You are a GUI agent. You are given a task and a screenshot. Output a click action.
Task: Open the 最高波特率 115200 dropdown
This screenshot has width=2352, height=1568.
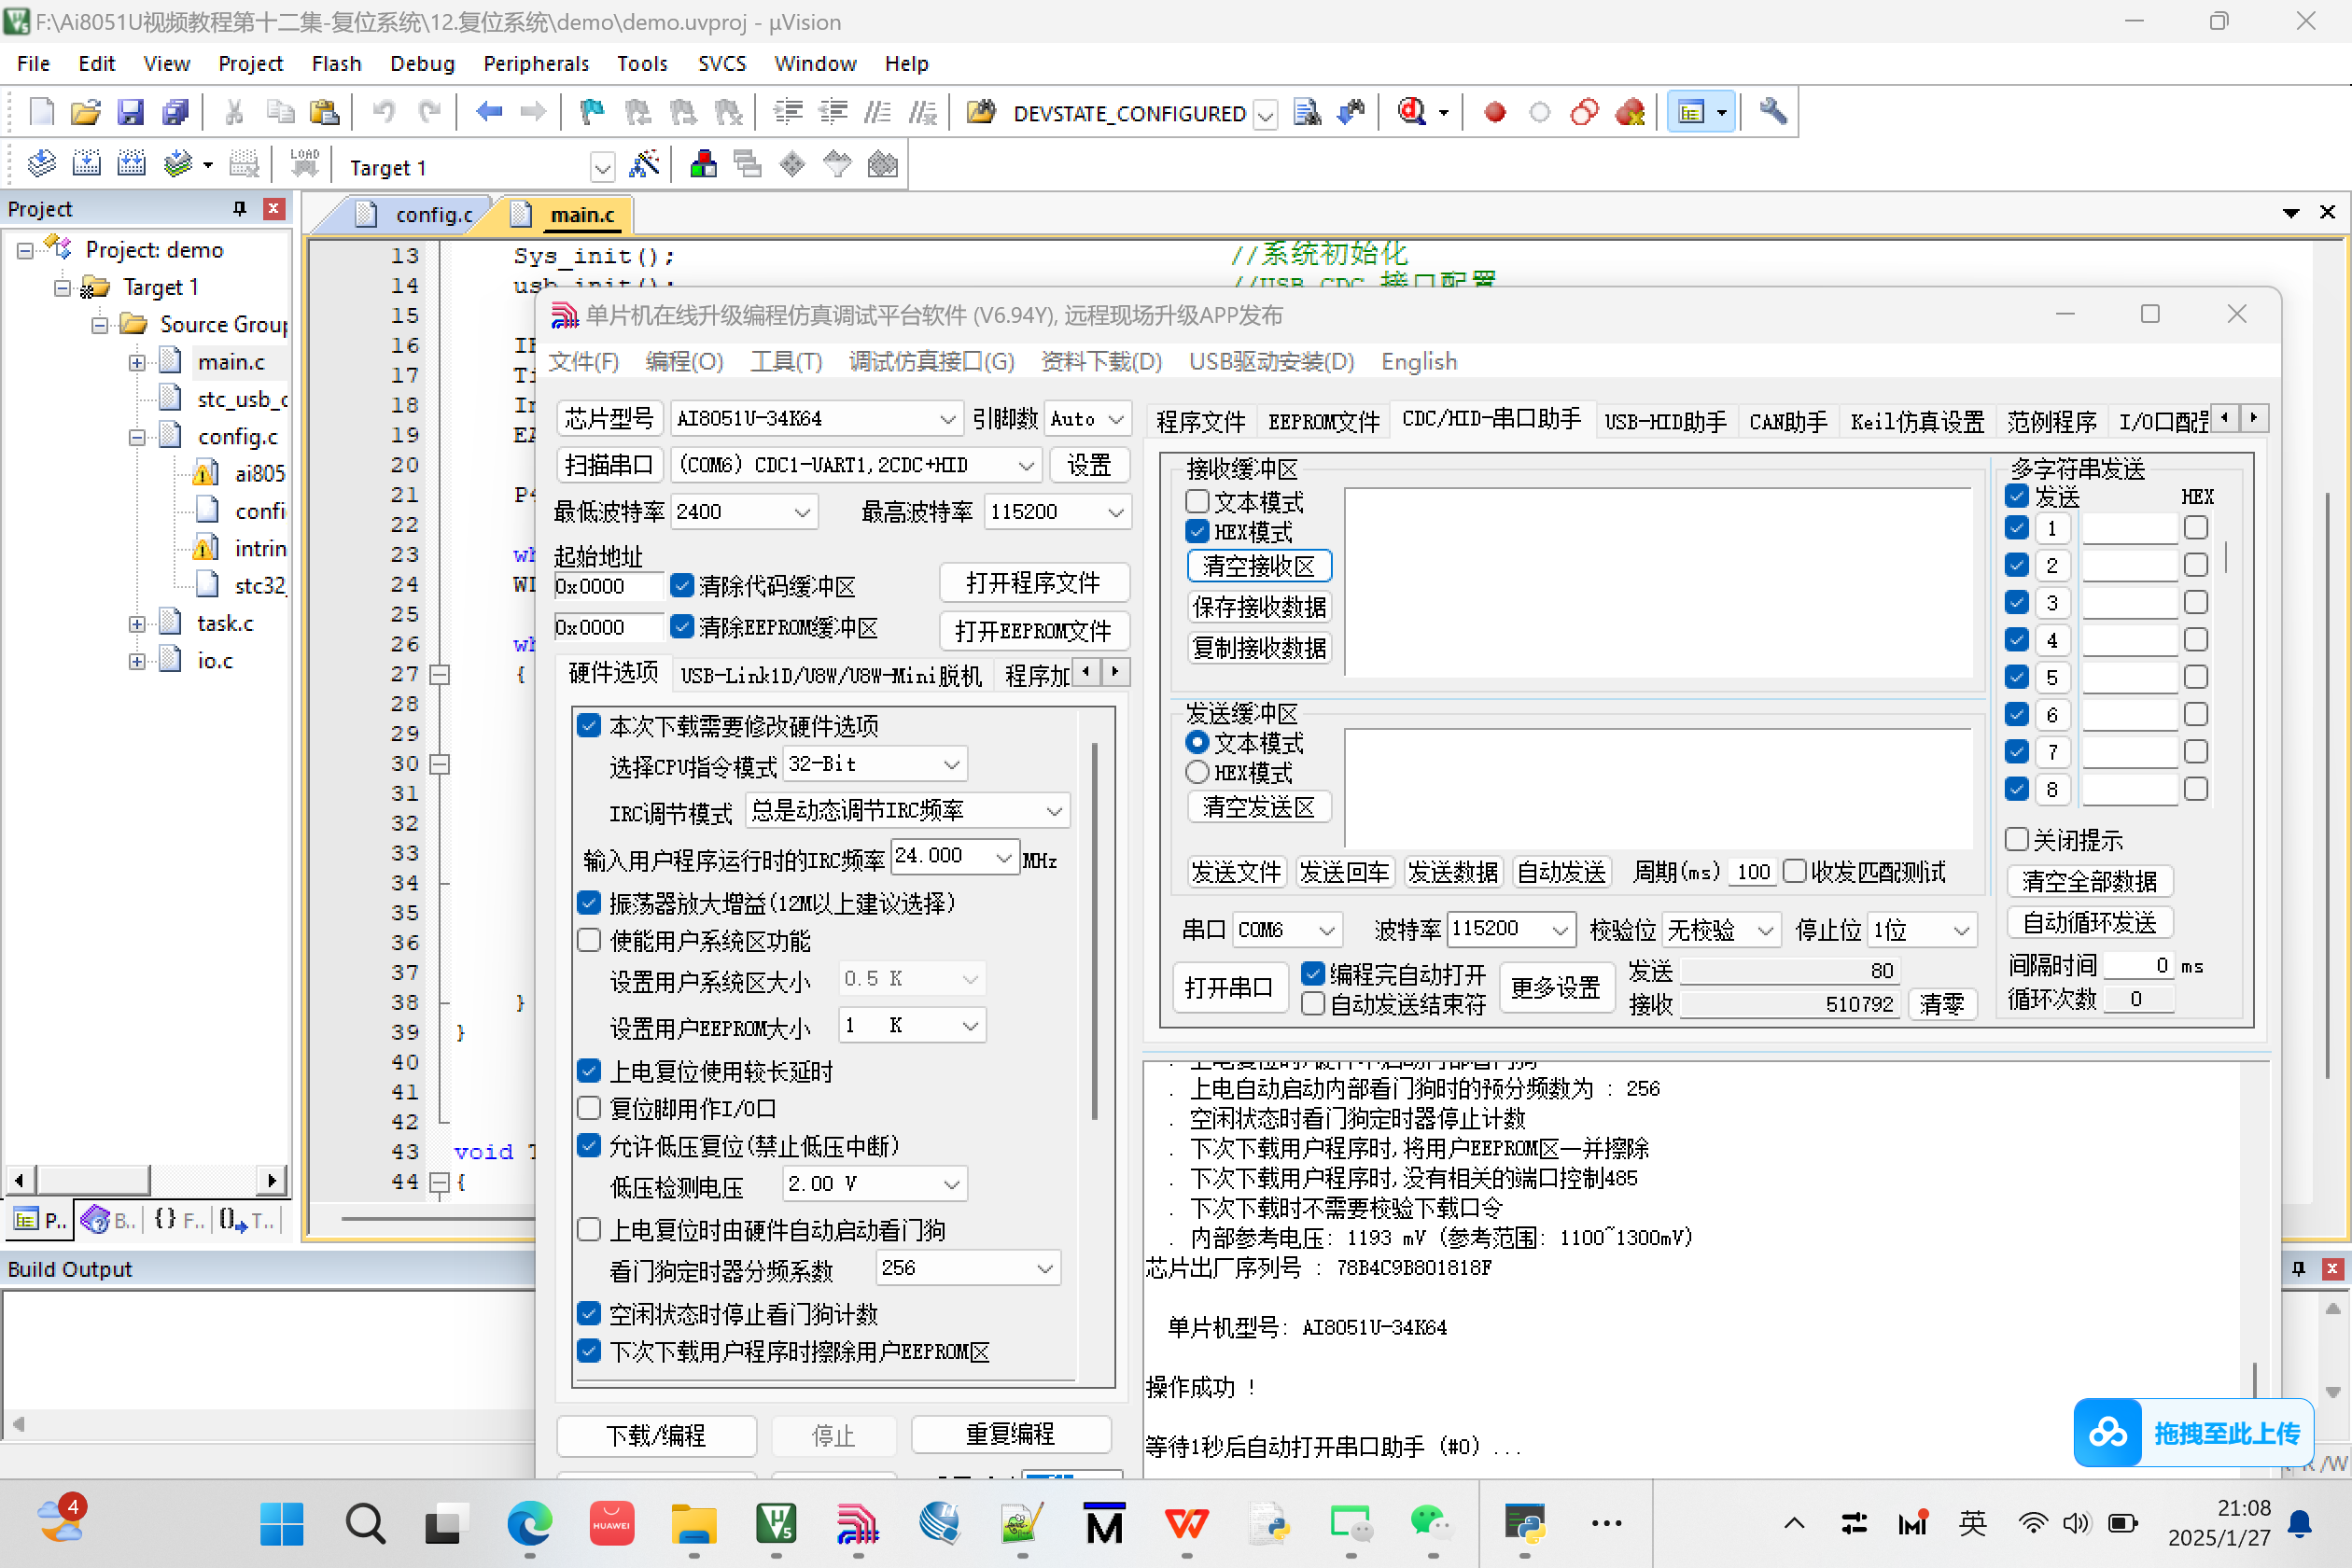(1057, 512)
